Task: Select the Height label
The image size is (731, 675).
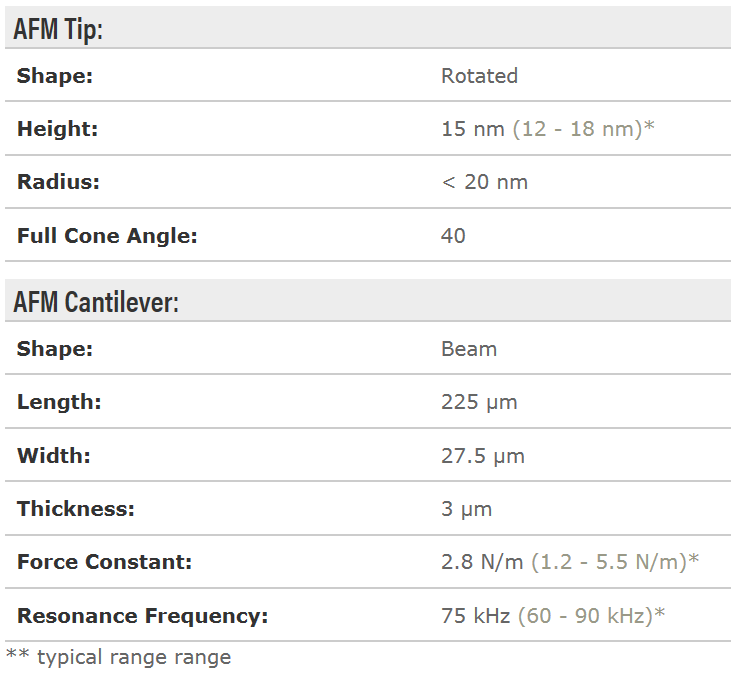Action: tap(57, 129)
